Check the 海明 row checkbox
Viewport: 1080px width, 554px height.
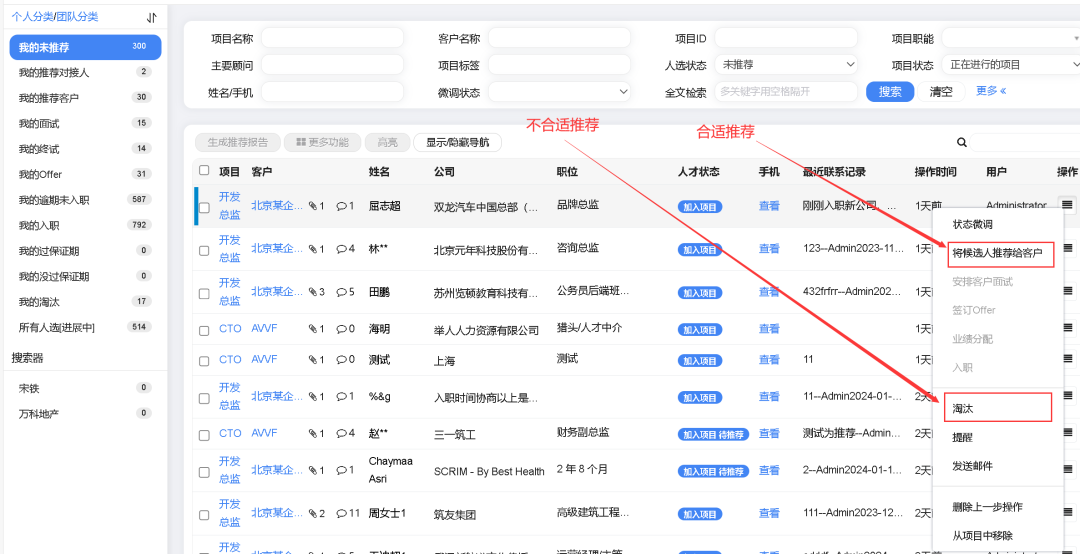(x=204, y=331)
